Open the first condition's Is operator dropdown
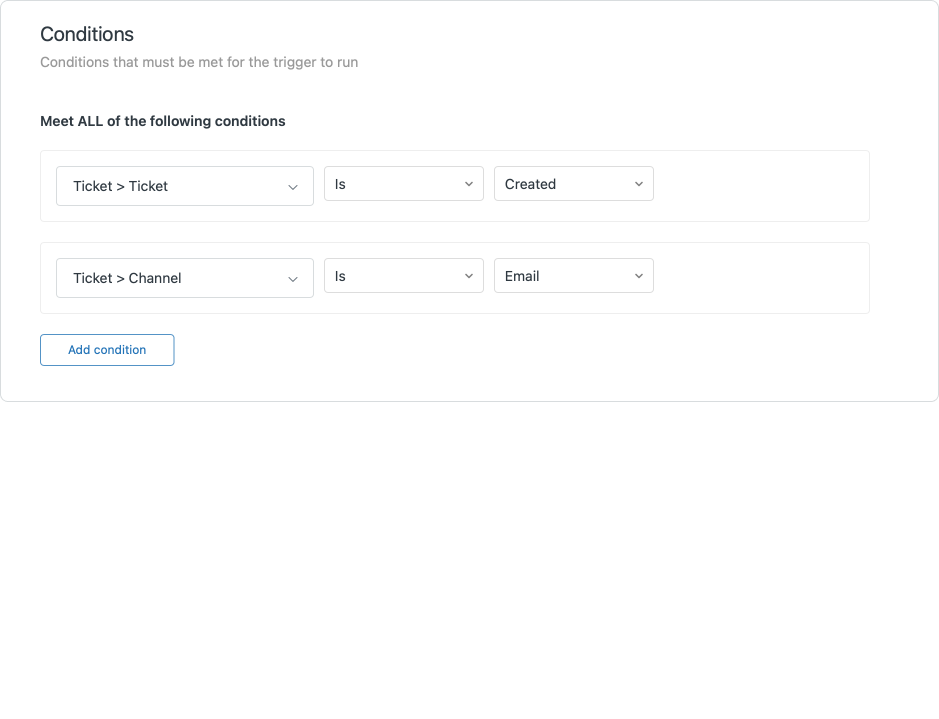939x719 pixels. coord(393,184)
